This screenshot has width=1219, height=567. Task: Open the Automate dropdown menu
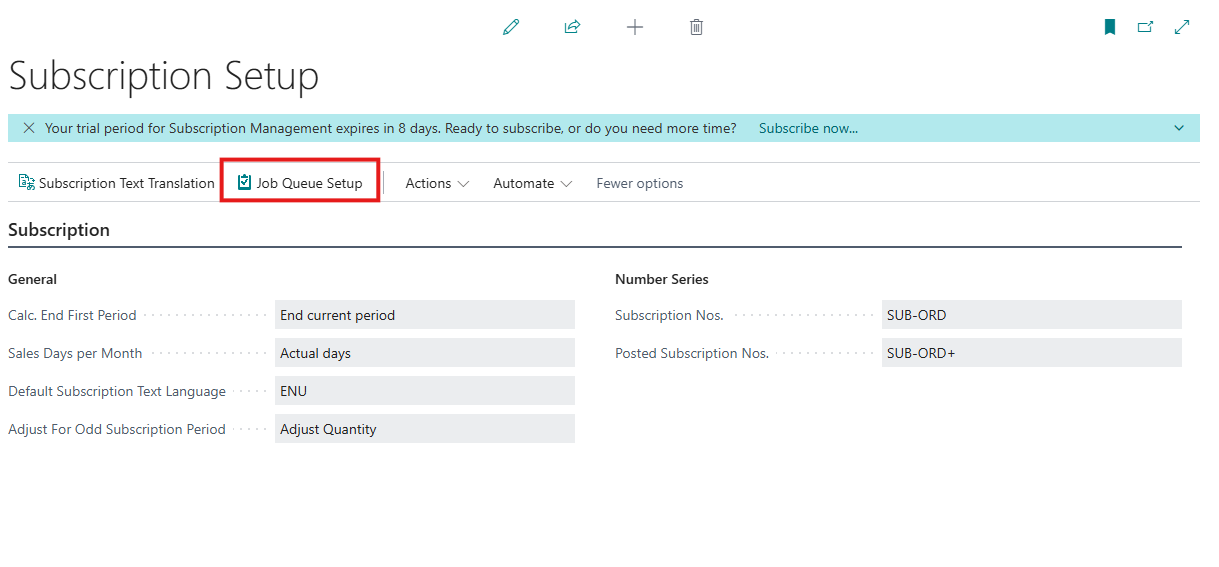[x=532, y=183]
